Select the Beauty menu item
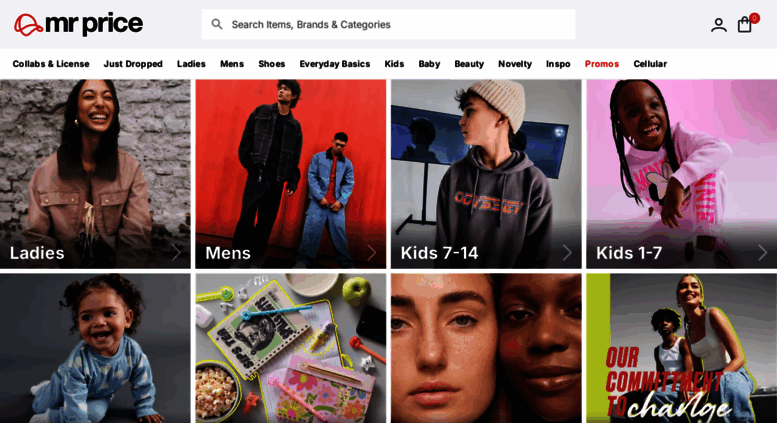This screenshot has width=777, height=423. coord(469,64)
